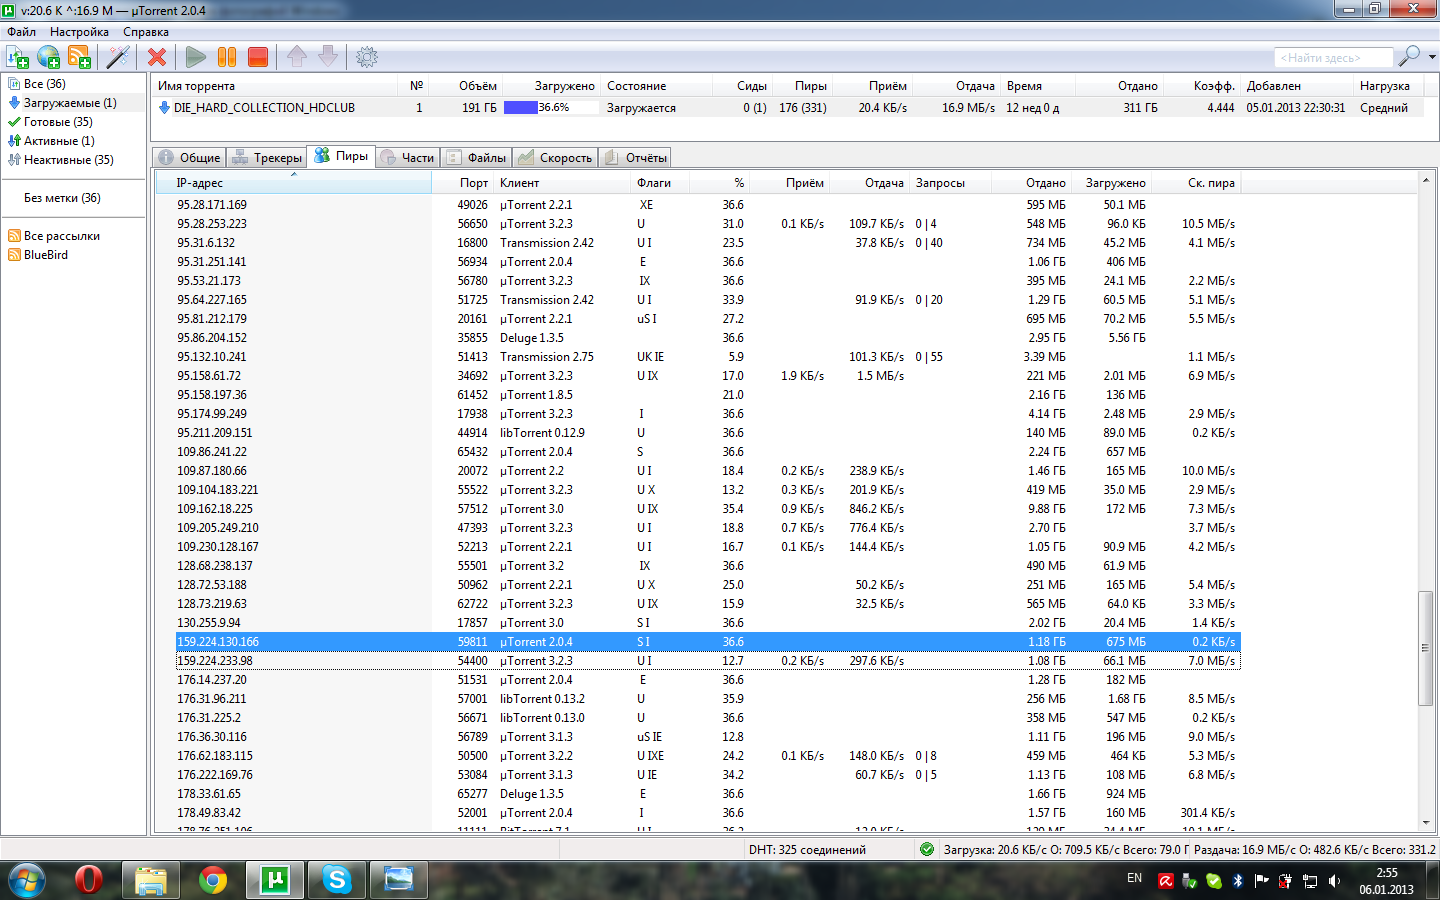Click the Bluetooth tray icon
Image resolution: width=1440 pixels, height=900 pixels.
[1237, 881]
